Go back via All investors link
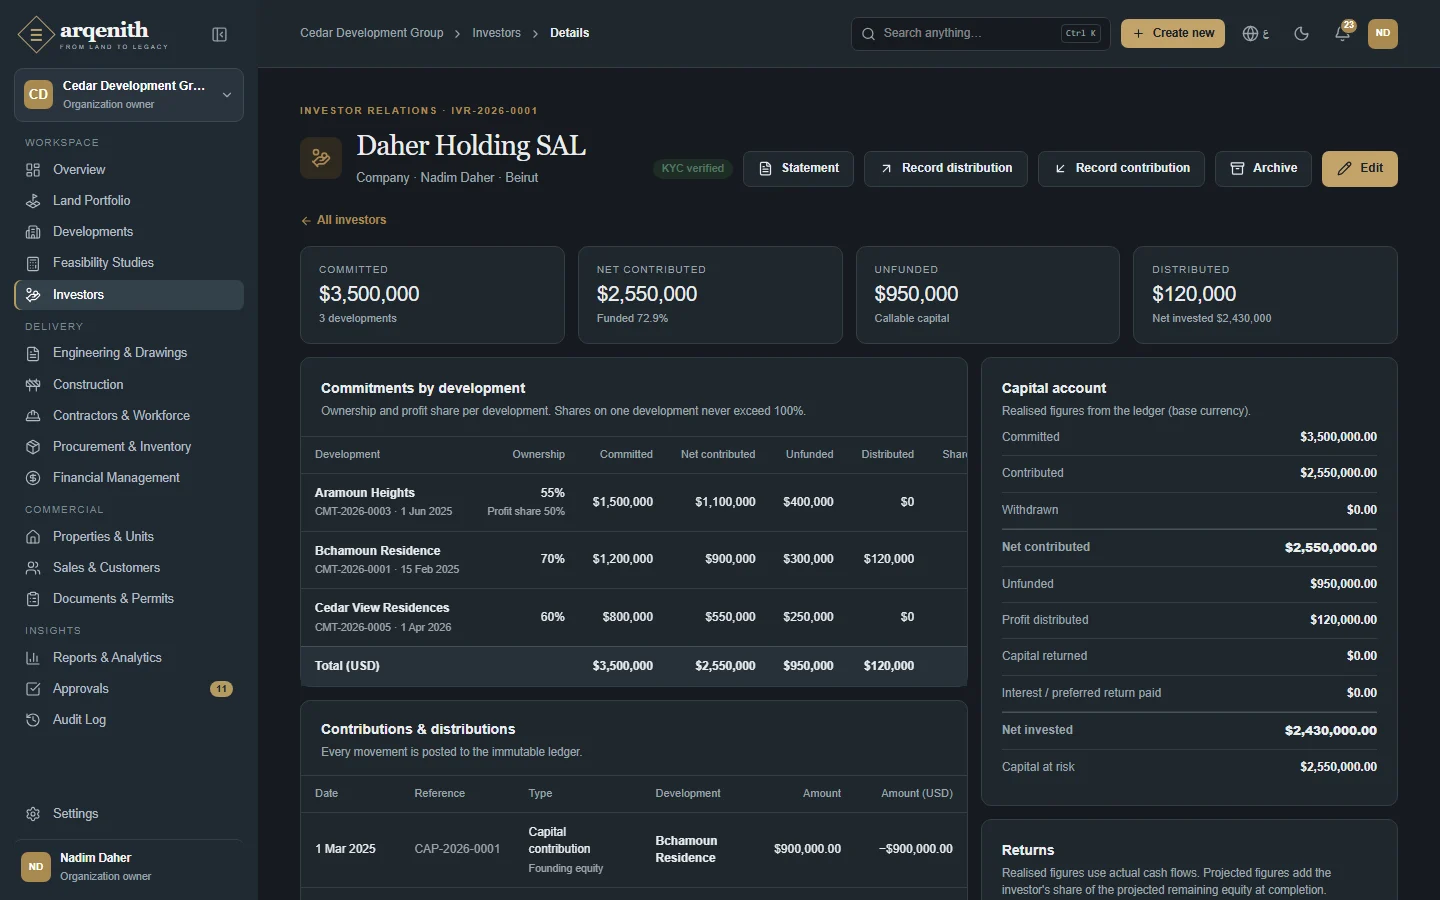 click(x=343, y=220)
